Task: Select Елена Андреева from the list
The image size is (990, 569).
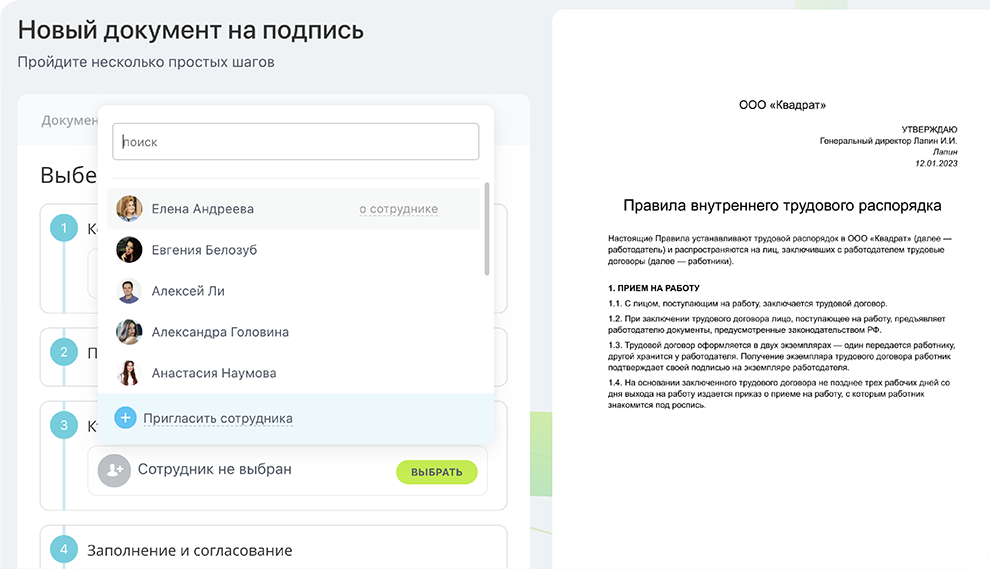Action: point(203,209)
